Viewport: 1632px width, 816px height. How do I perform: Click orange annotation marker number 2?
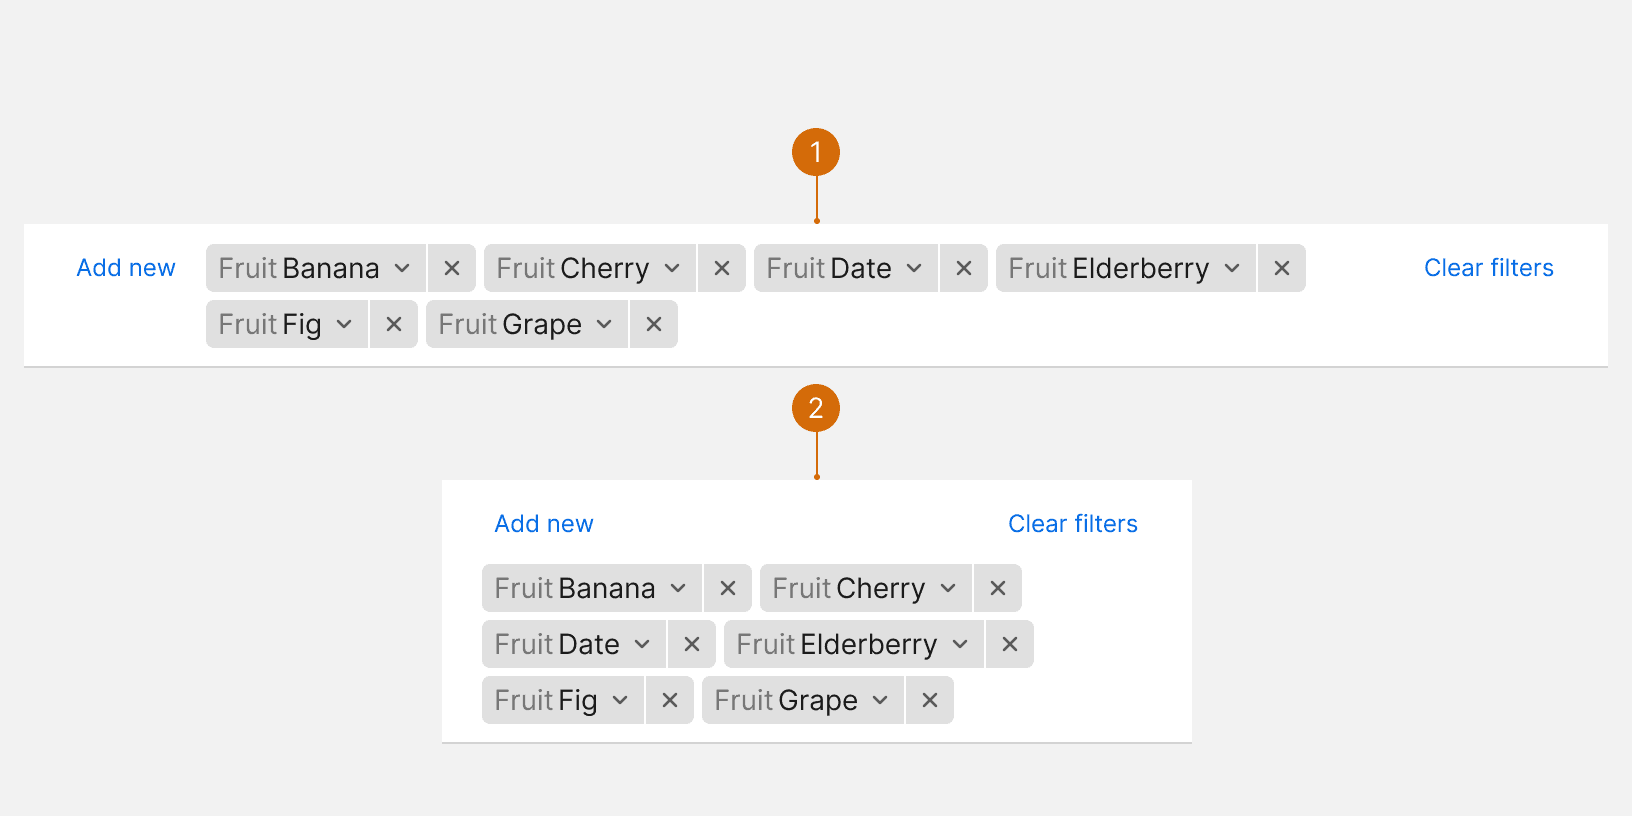816,408
